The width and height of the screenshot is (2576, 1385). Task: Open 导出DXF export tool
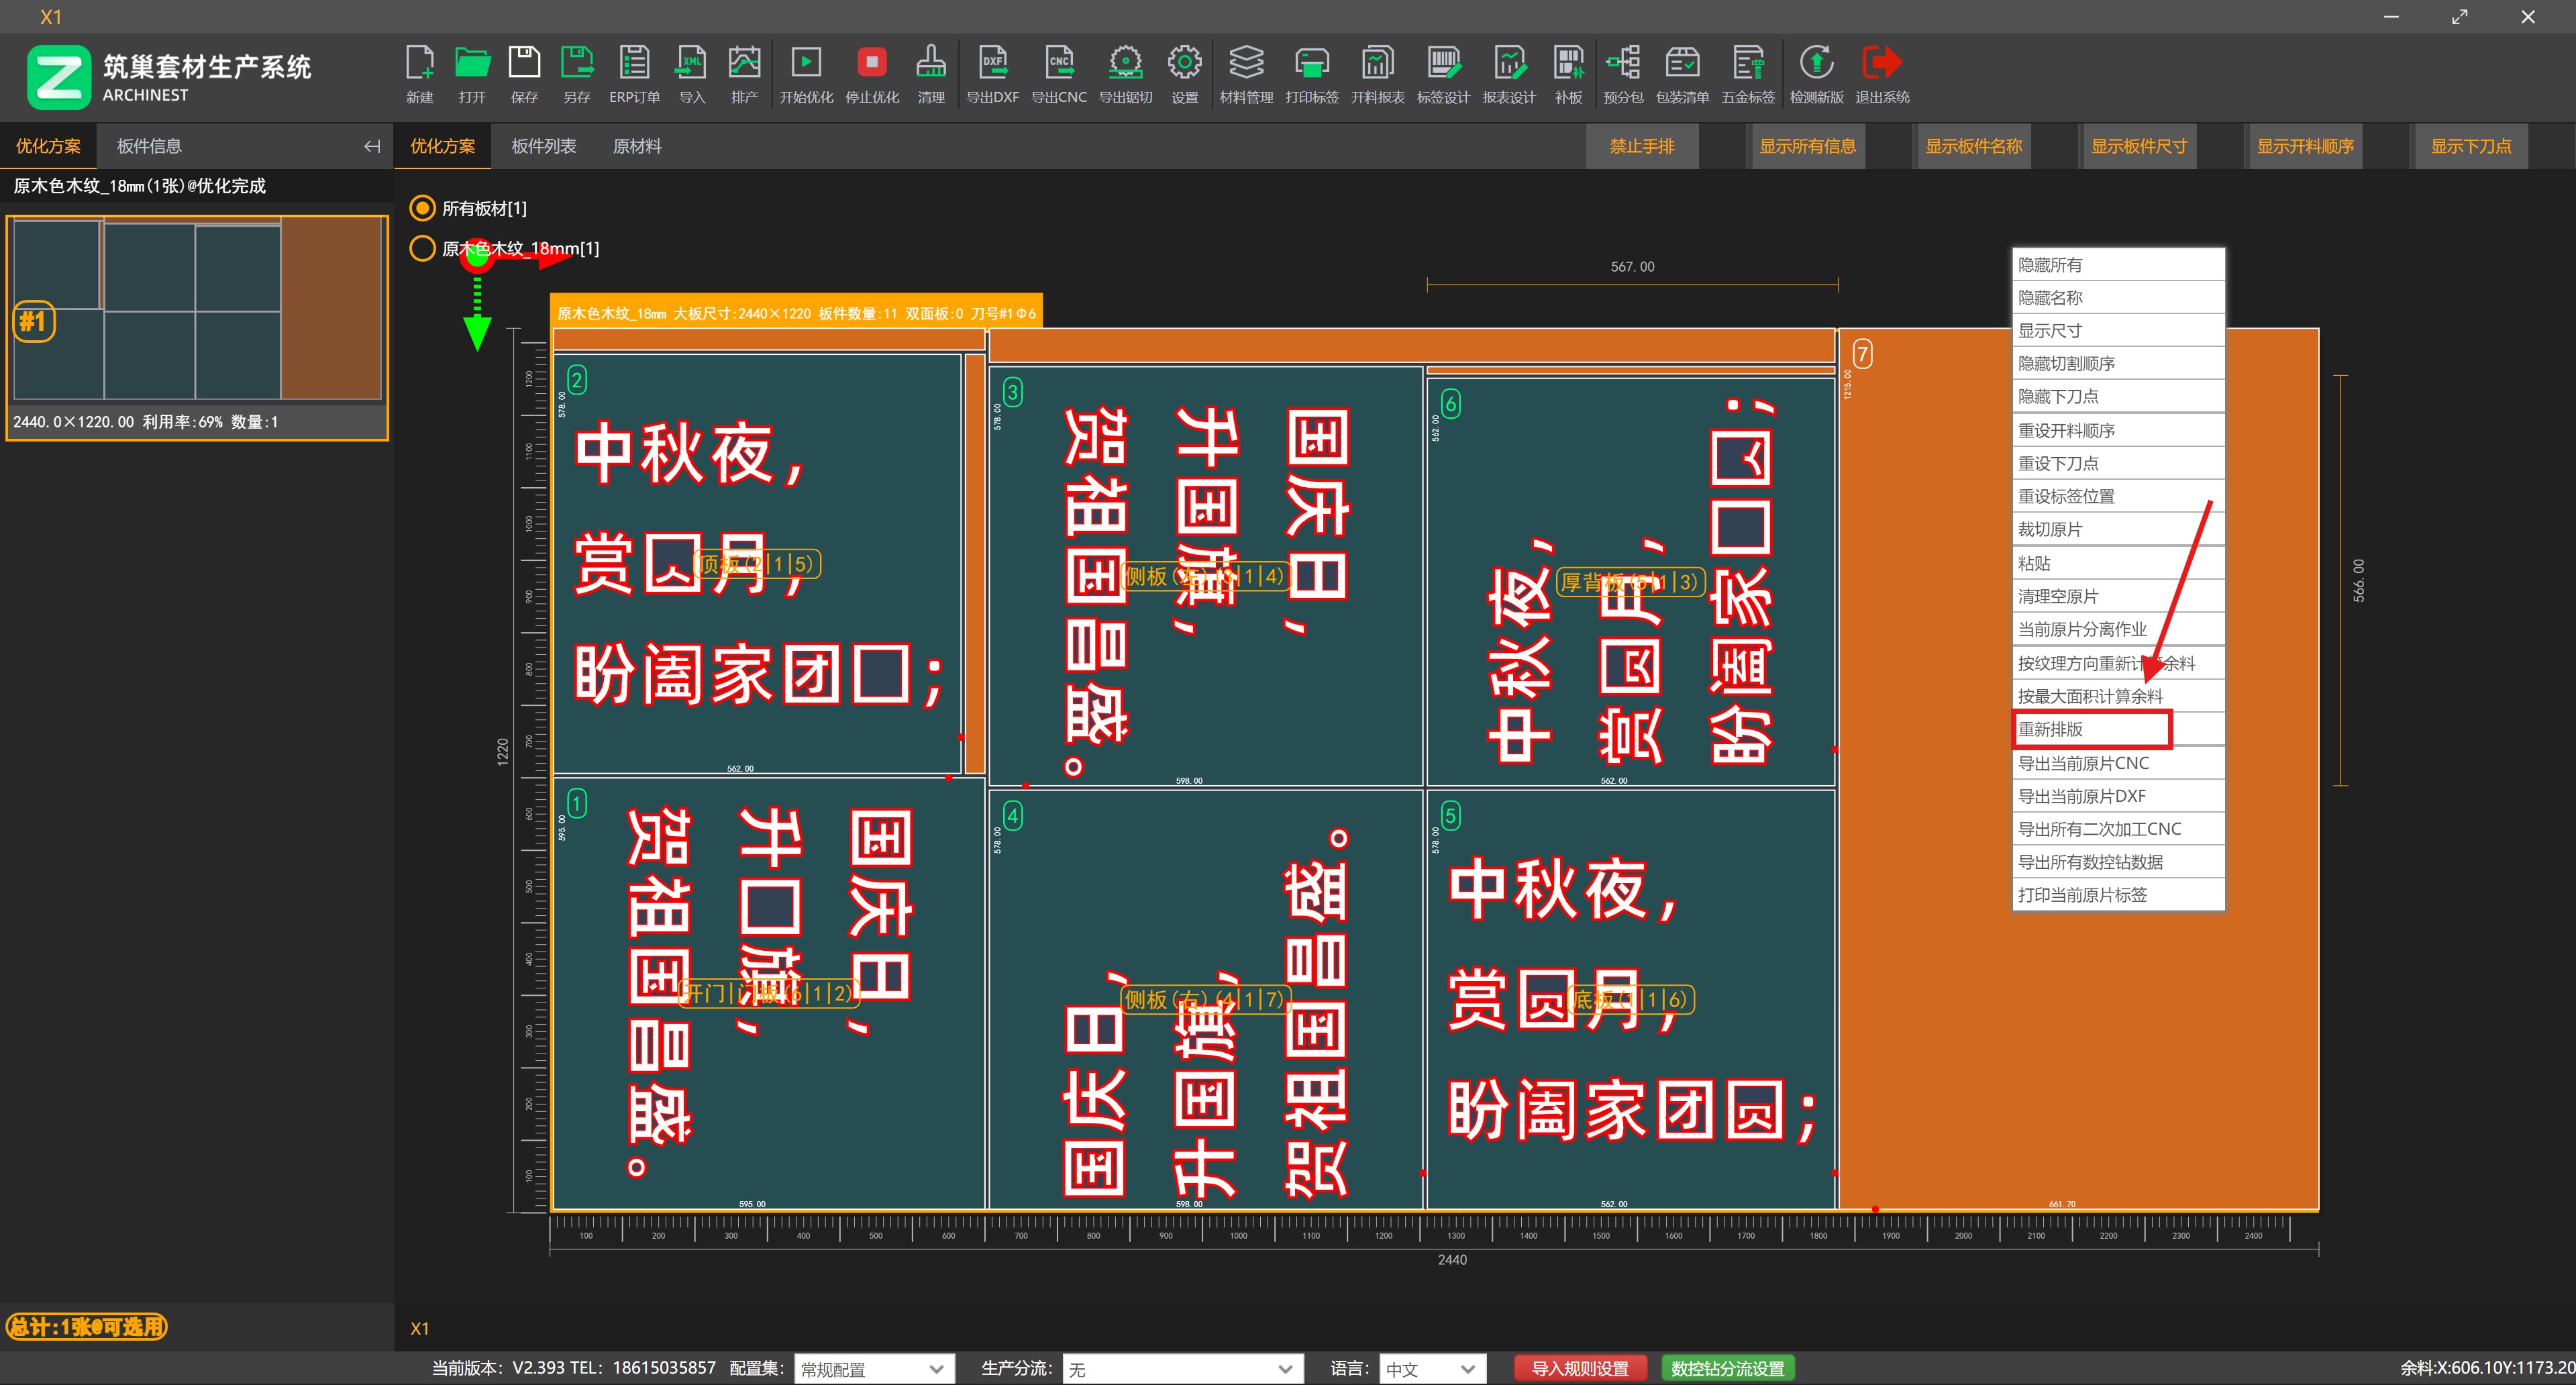(993, 73)
